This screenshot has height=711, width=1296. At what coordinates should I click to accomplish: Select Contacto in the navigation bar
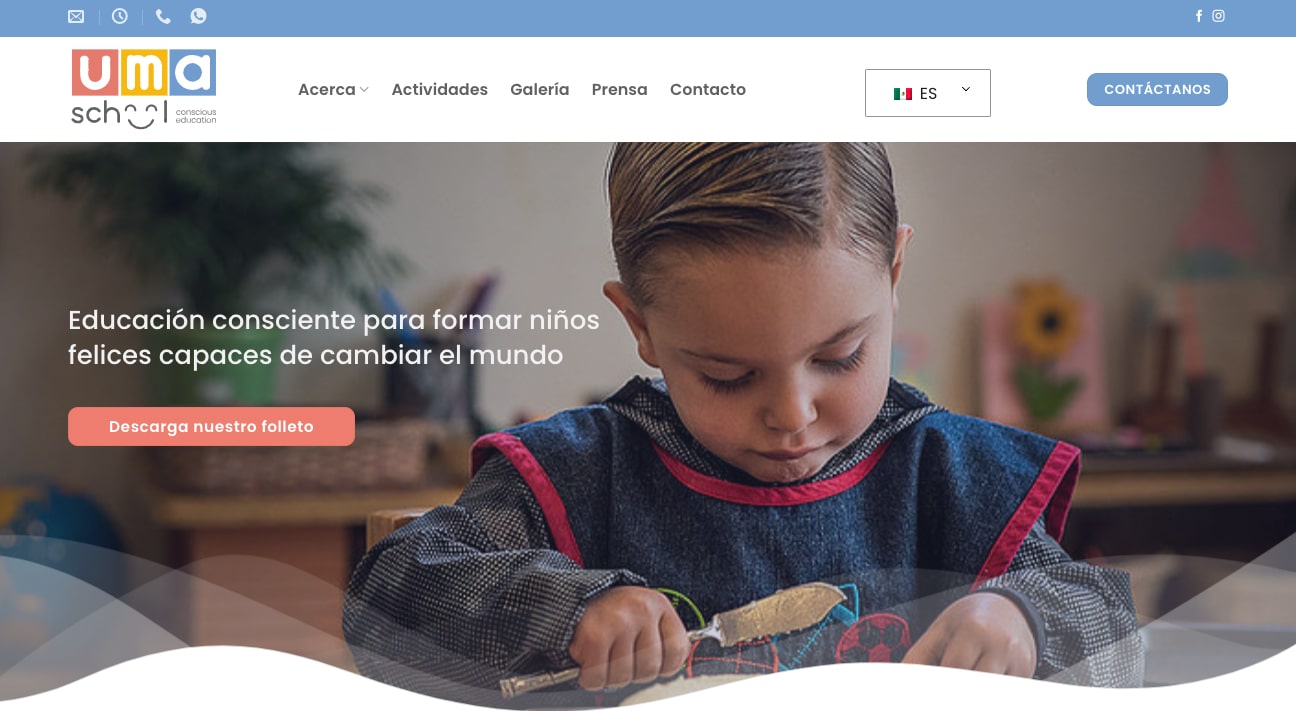[708, 89]
